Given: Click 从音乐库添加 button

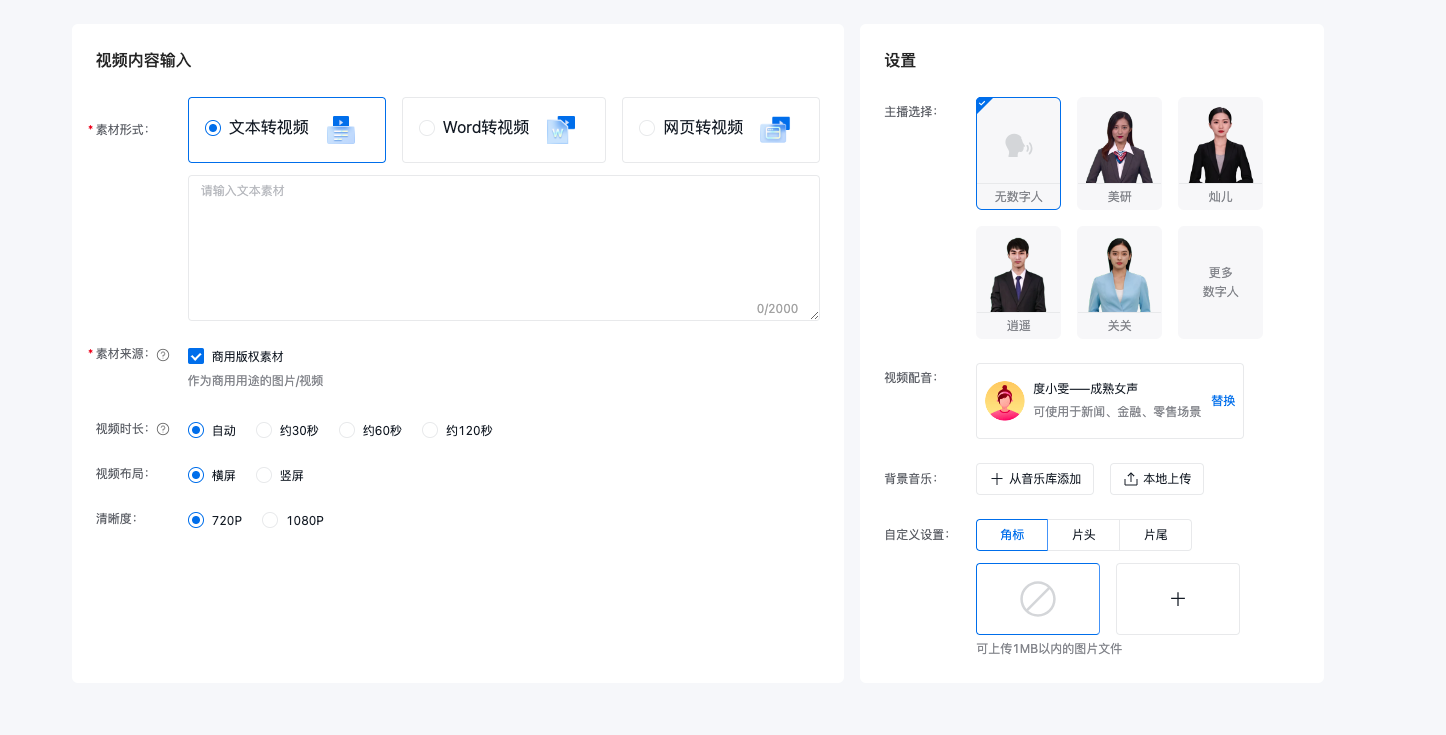Looking at the screenshot, I should tap(1035, 479).
